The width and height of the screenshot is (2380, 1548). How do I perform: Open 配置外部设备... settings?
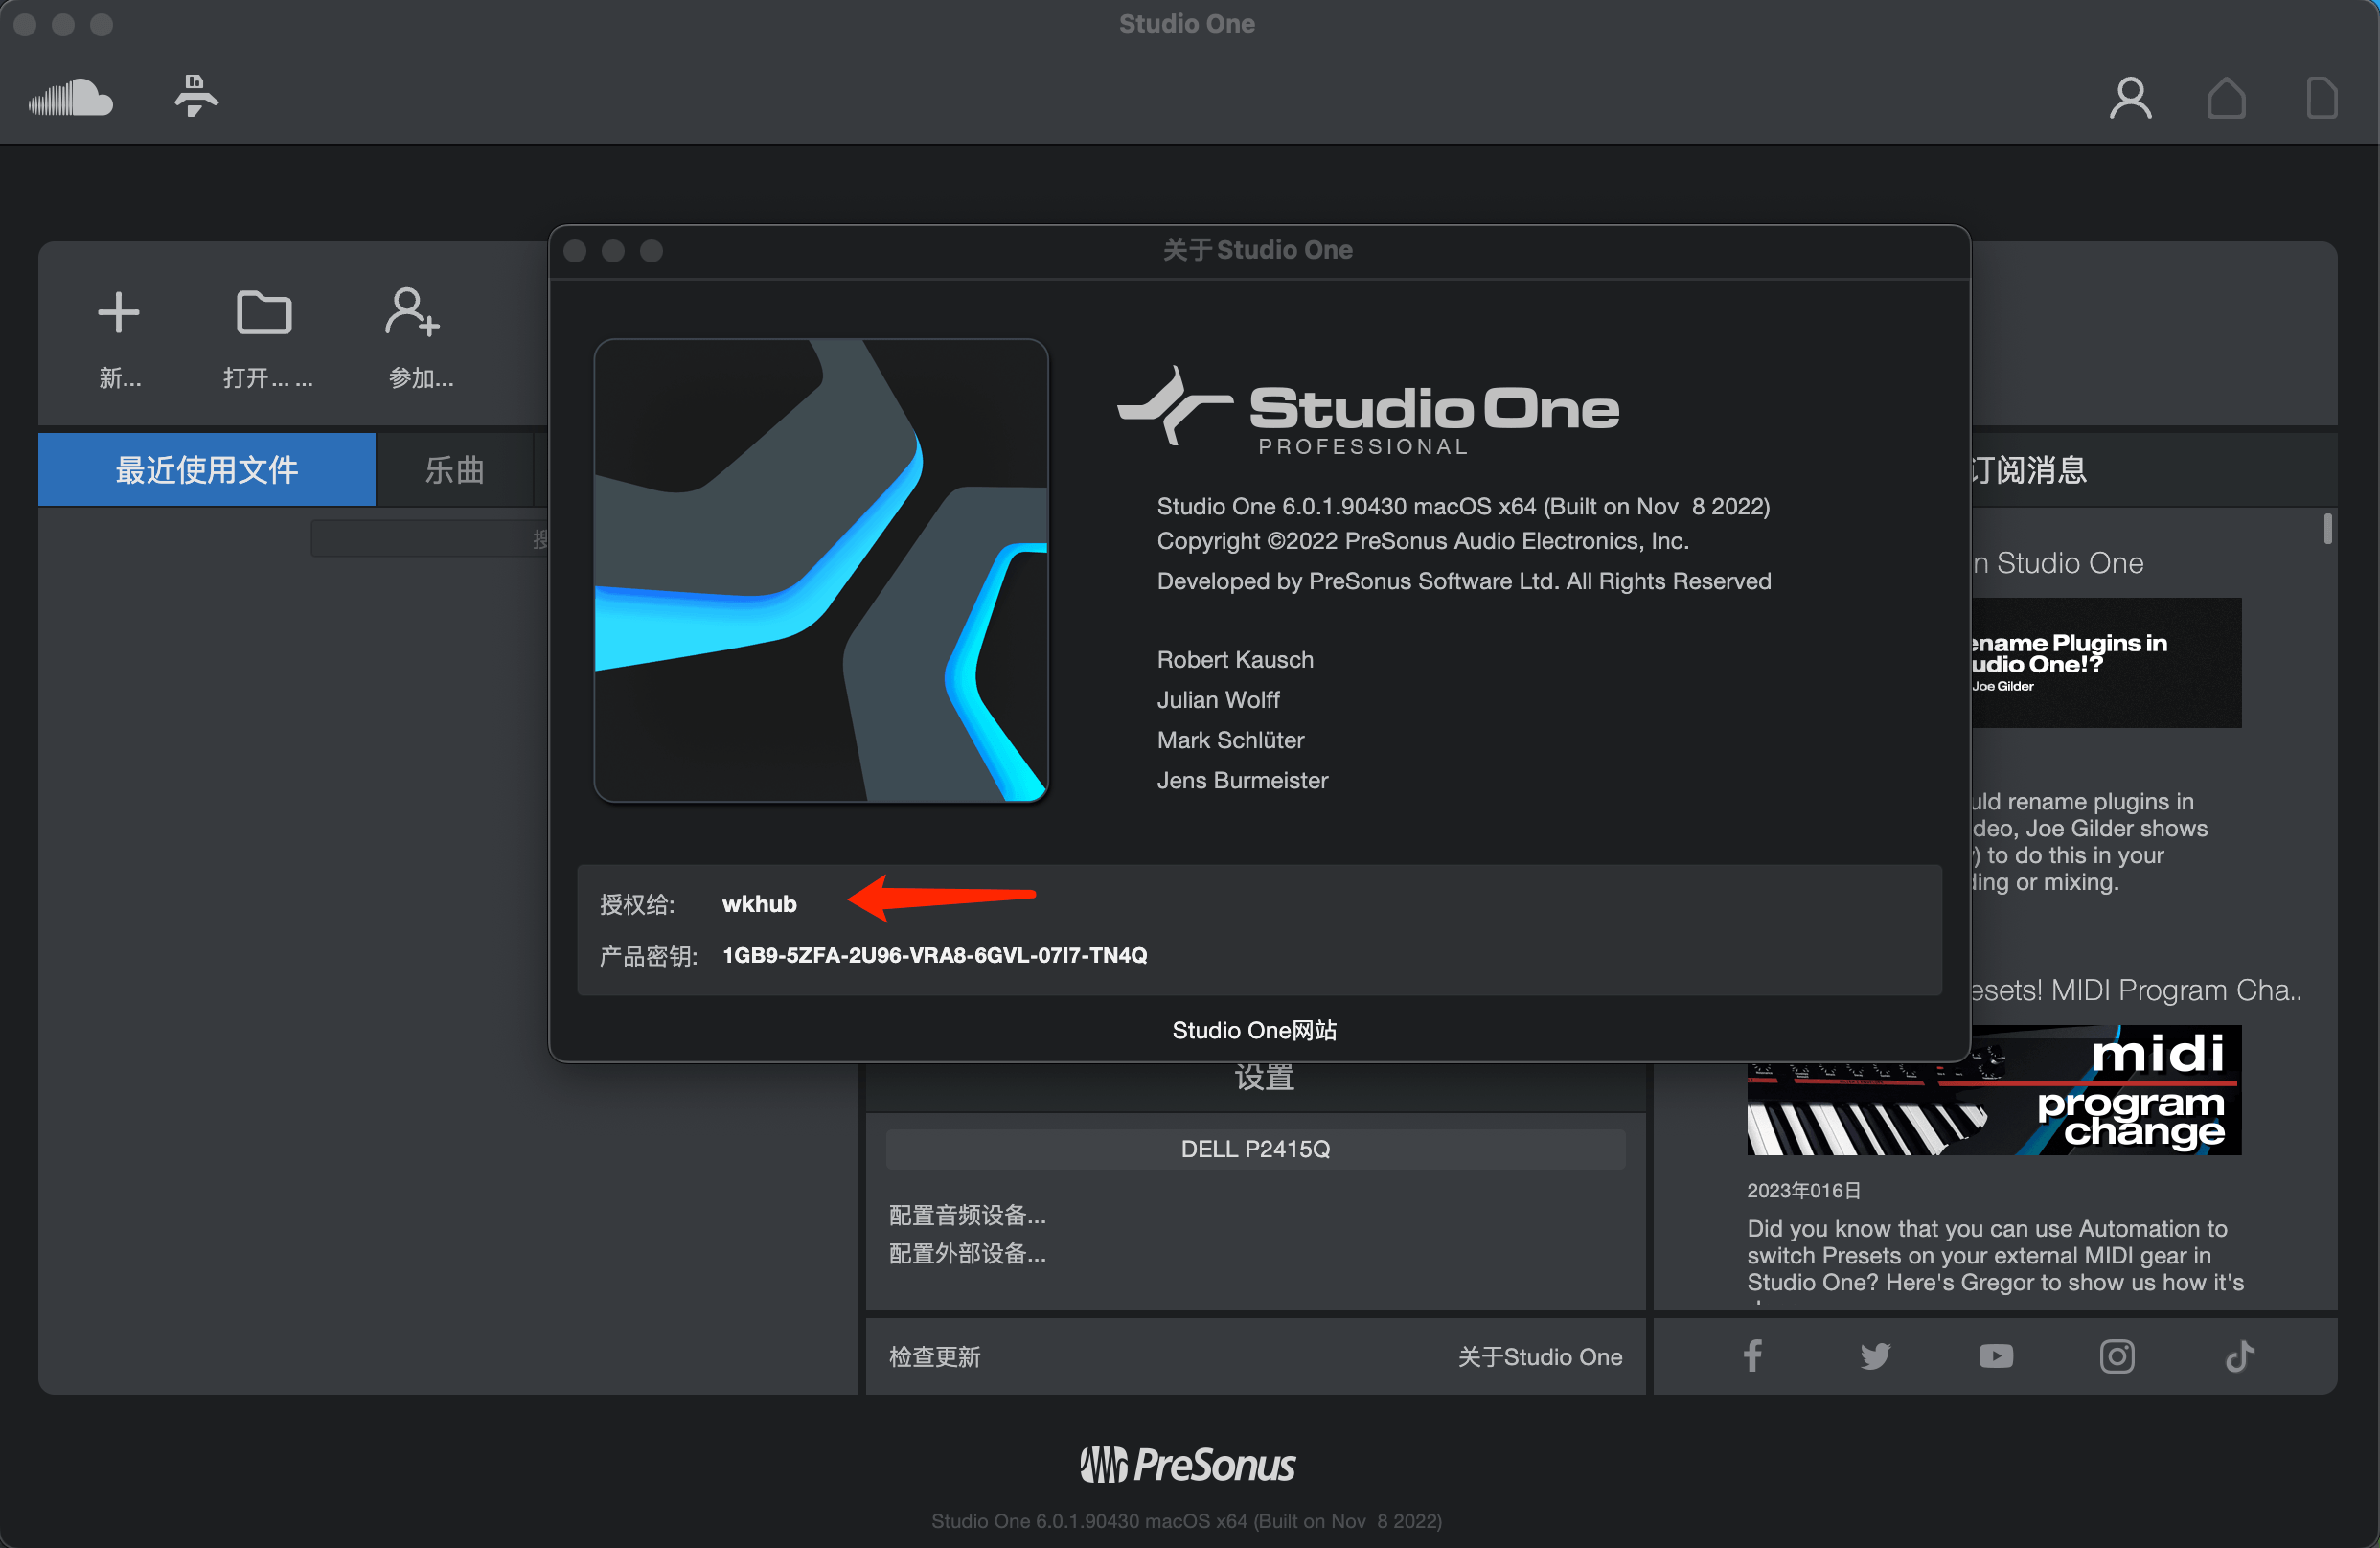pyautogui.click(x=967, y=1253)
